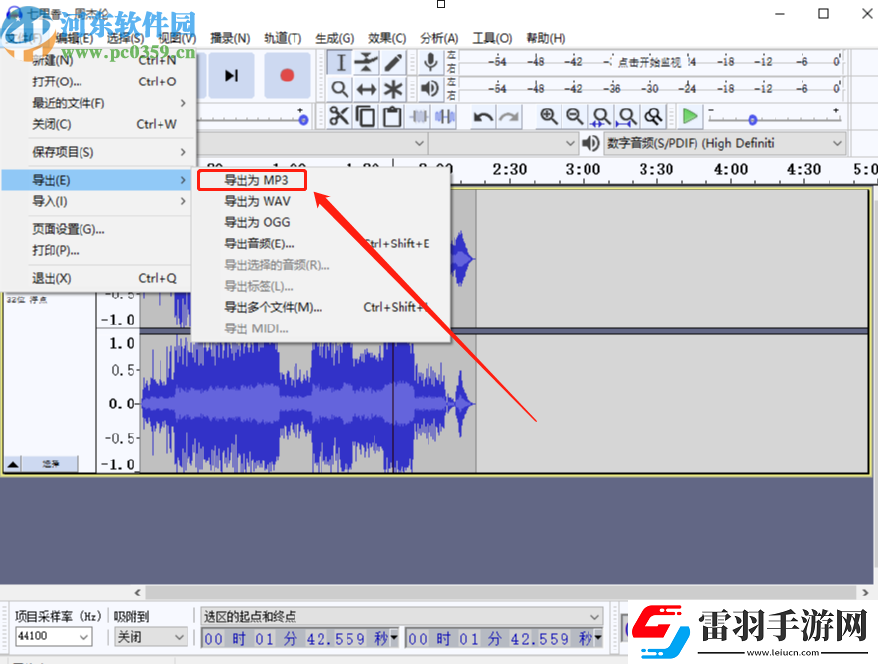
Task: Select the Time Shift tool
Action: click(x=366, y=88)
